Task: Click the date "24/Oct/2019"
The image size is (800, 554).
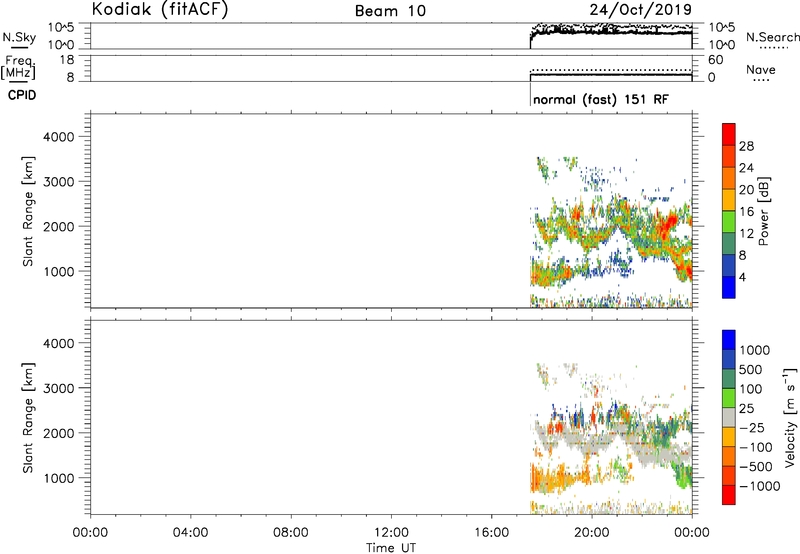Action: pyautogui.click(x=641, y=10)
